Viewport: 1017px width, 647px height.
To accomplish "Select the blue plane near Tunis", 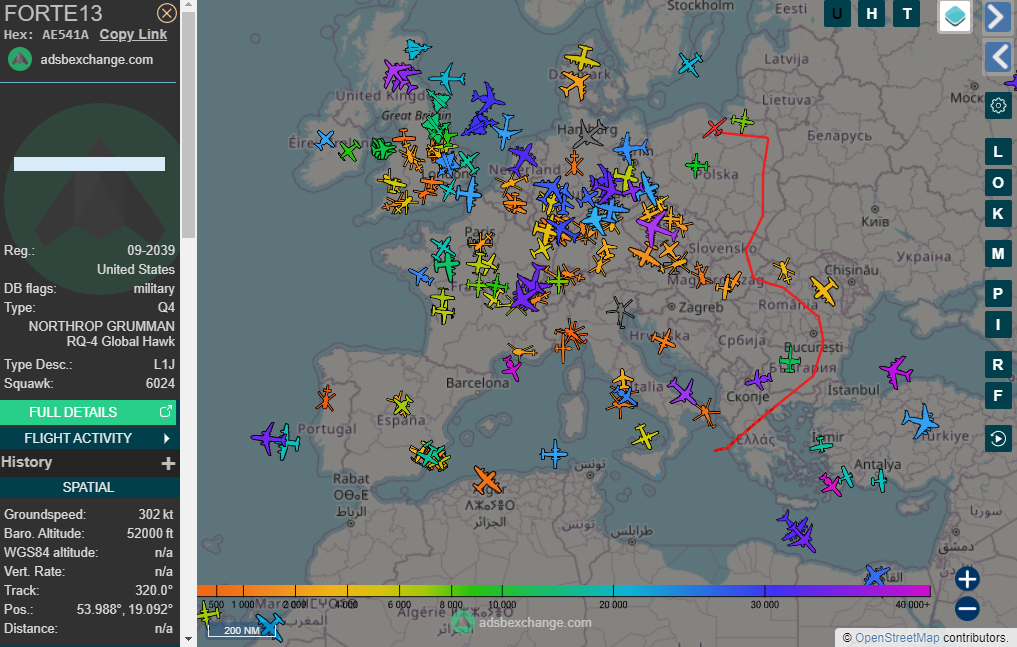I will coord(554,453).
